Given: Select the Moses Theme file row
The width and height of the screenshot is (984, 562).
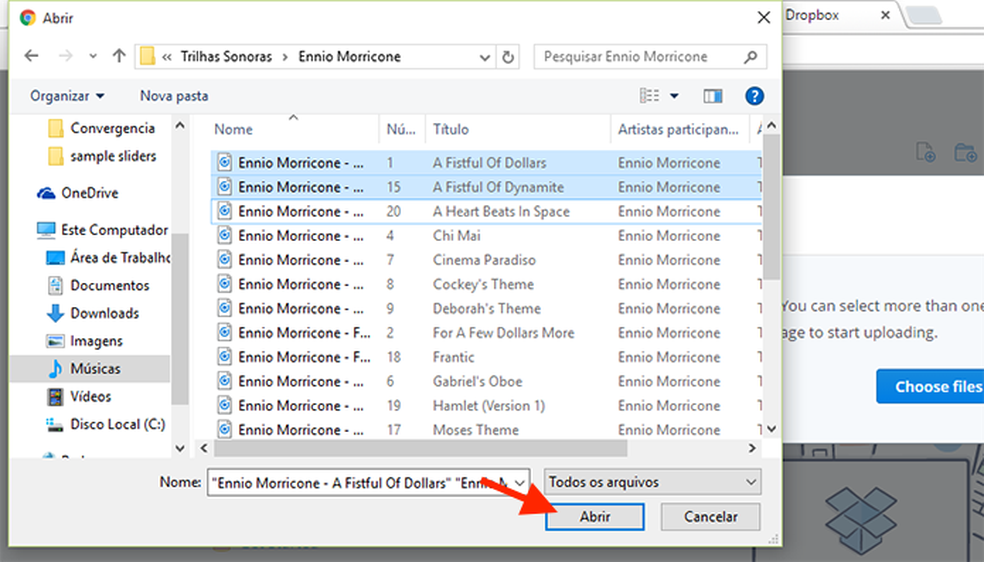Looking at the screenshot, I should 486,430.
